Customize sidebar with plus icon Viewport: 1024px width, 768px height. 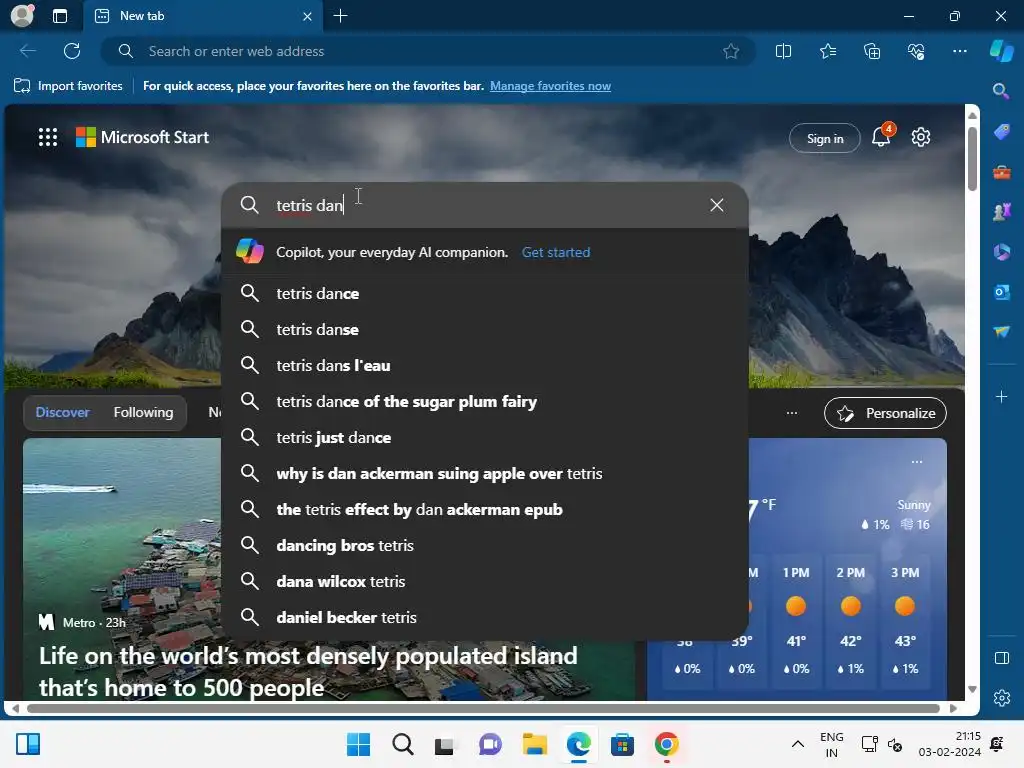click(x=1001, y=396)
